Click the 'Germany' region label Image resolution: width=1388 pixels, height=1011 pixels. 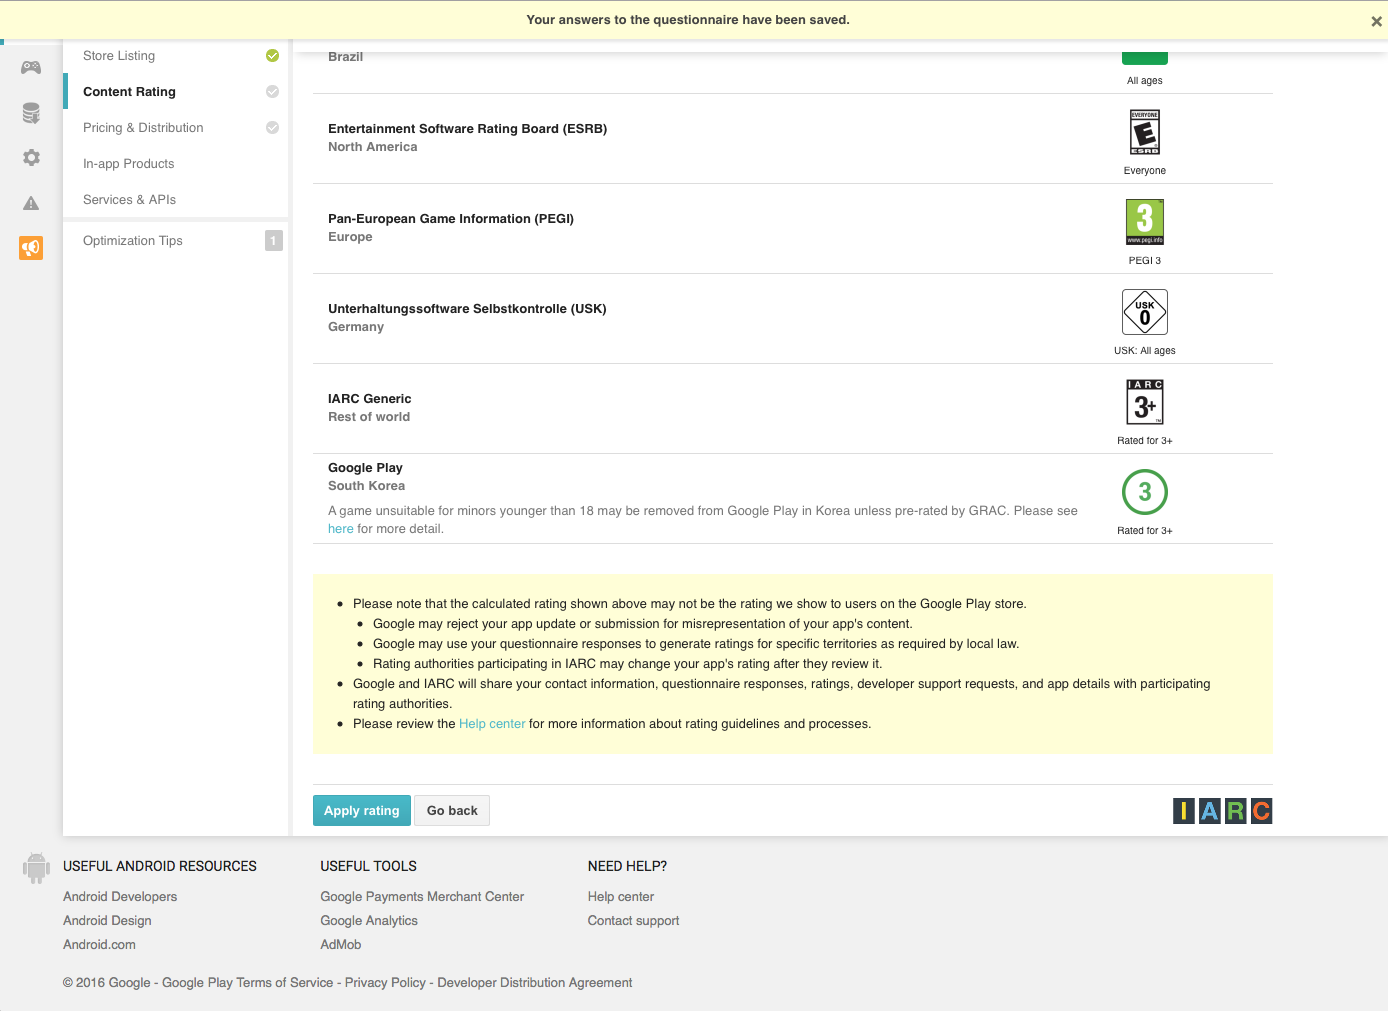pos(356,327)
